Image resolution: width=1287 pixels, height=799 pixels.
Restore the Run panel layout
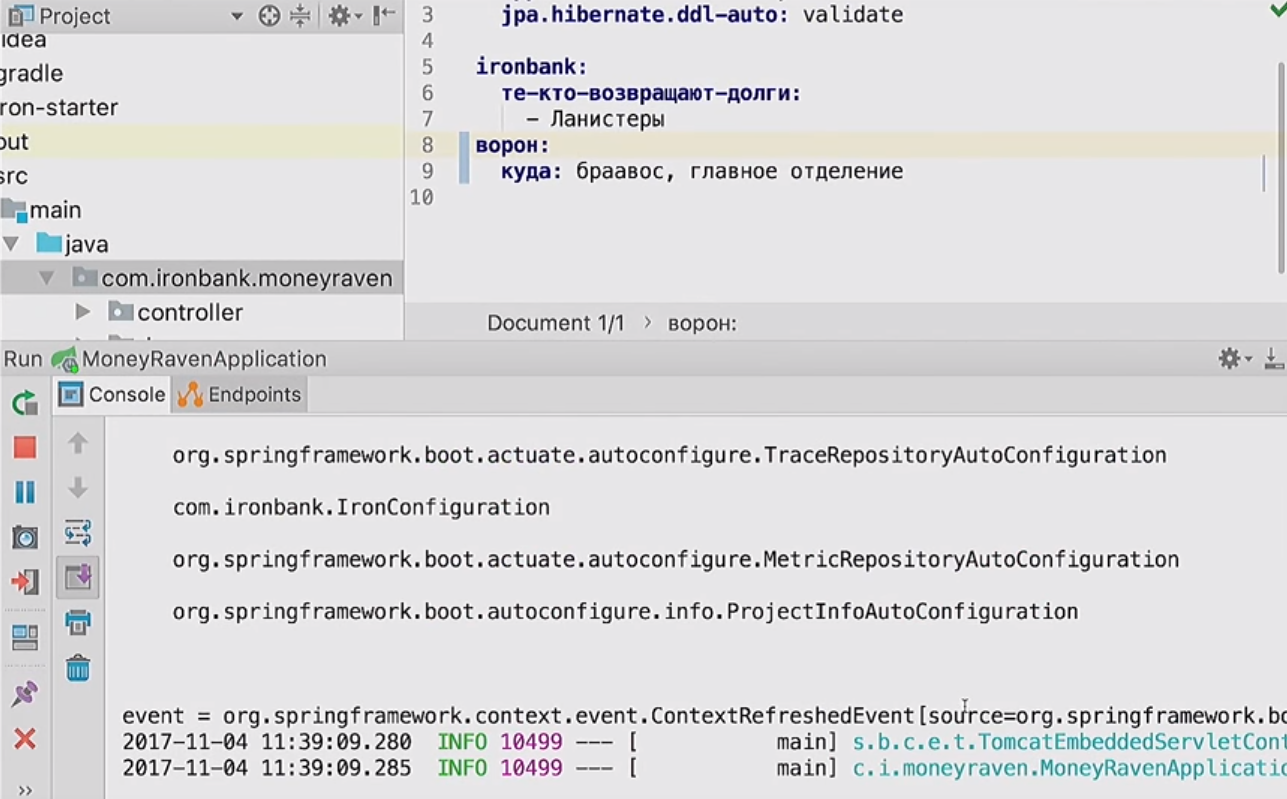point(25,636)
